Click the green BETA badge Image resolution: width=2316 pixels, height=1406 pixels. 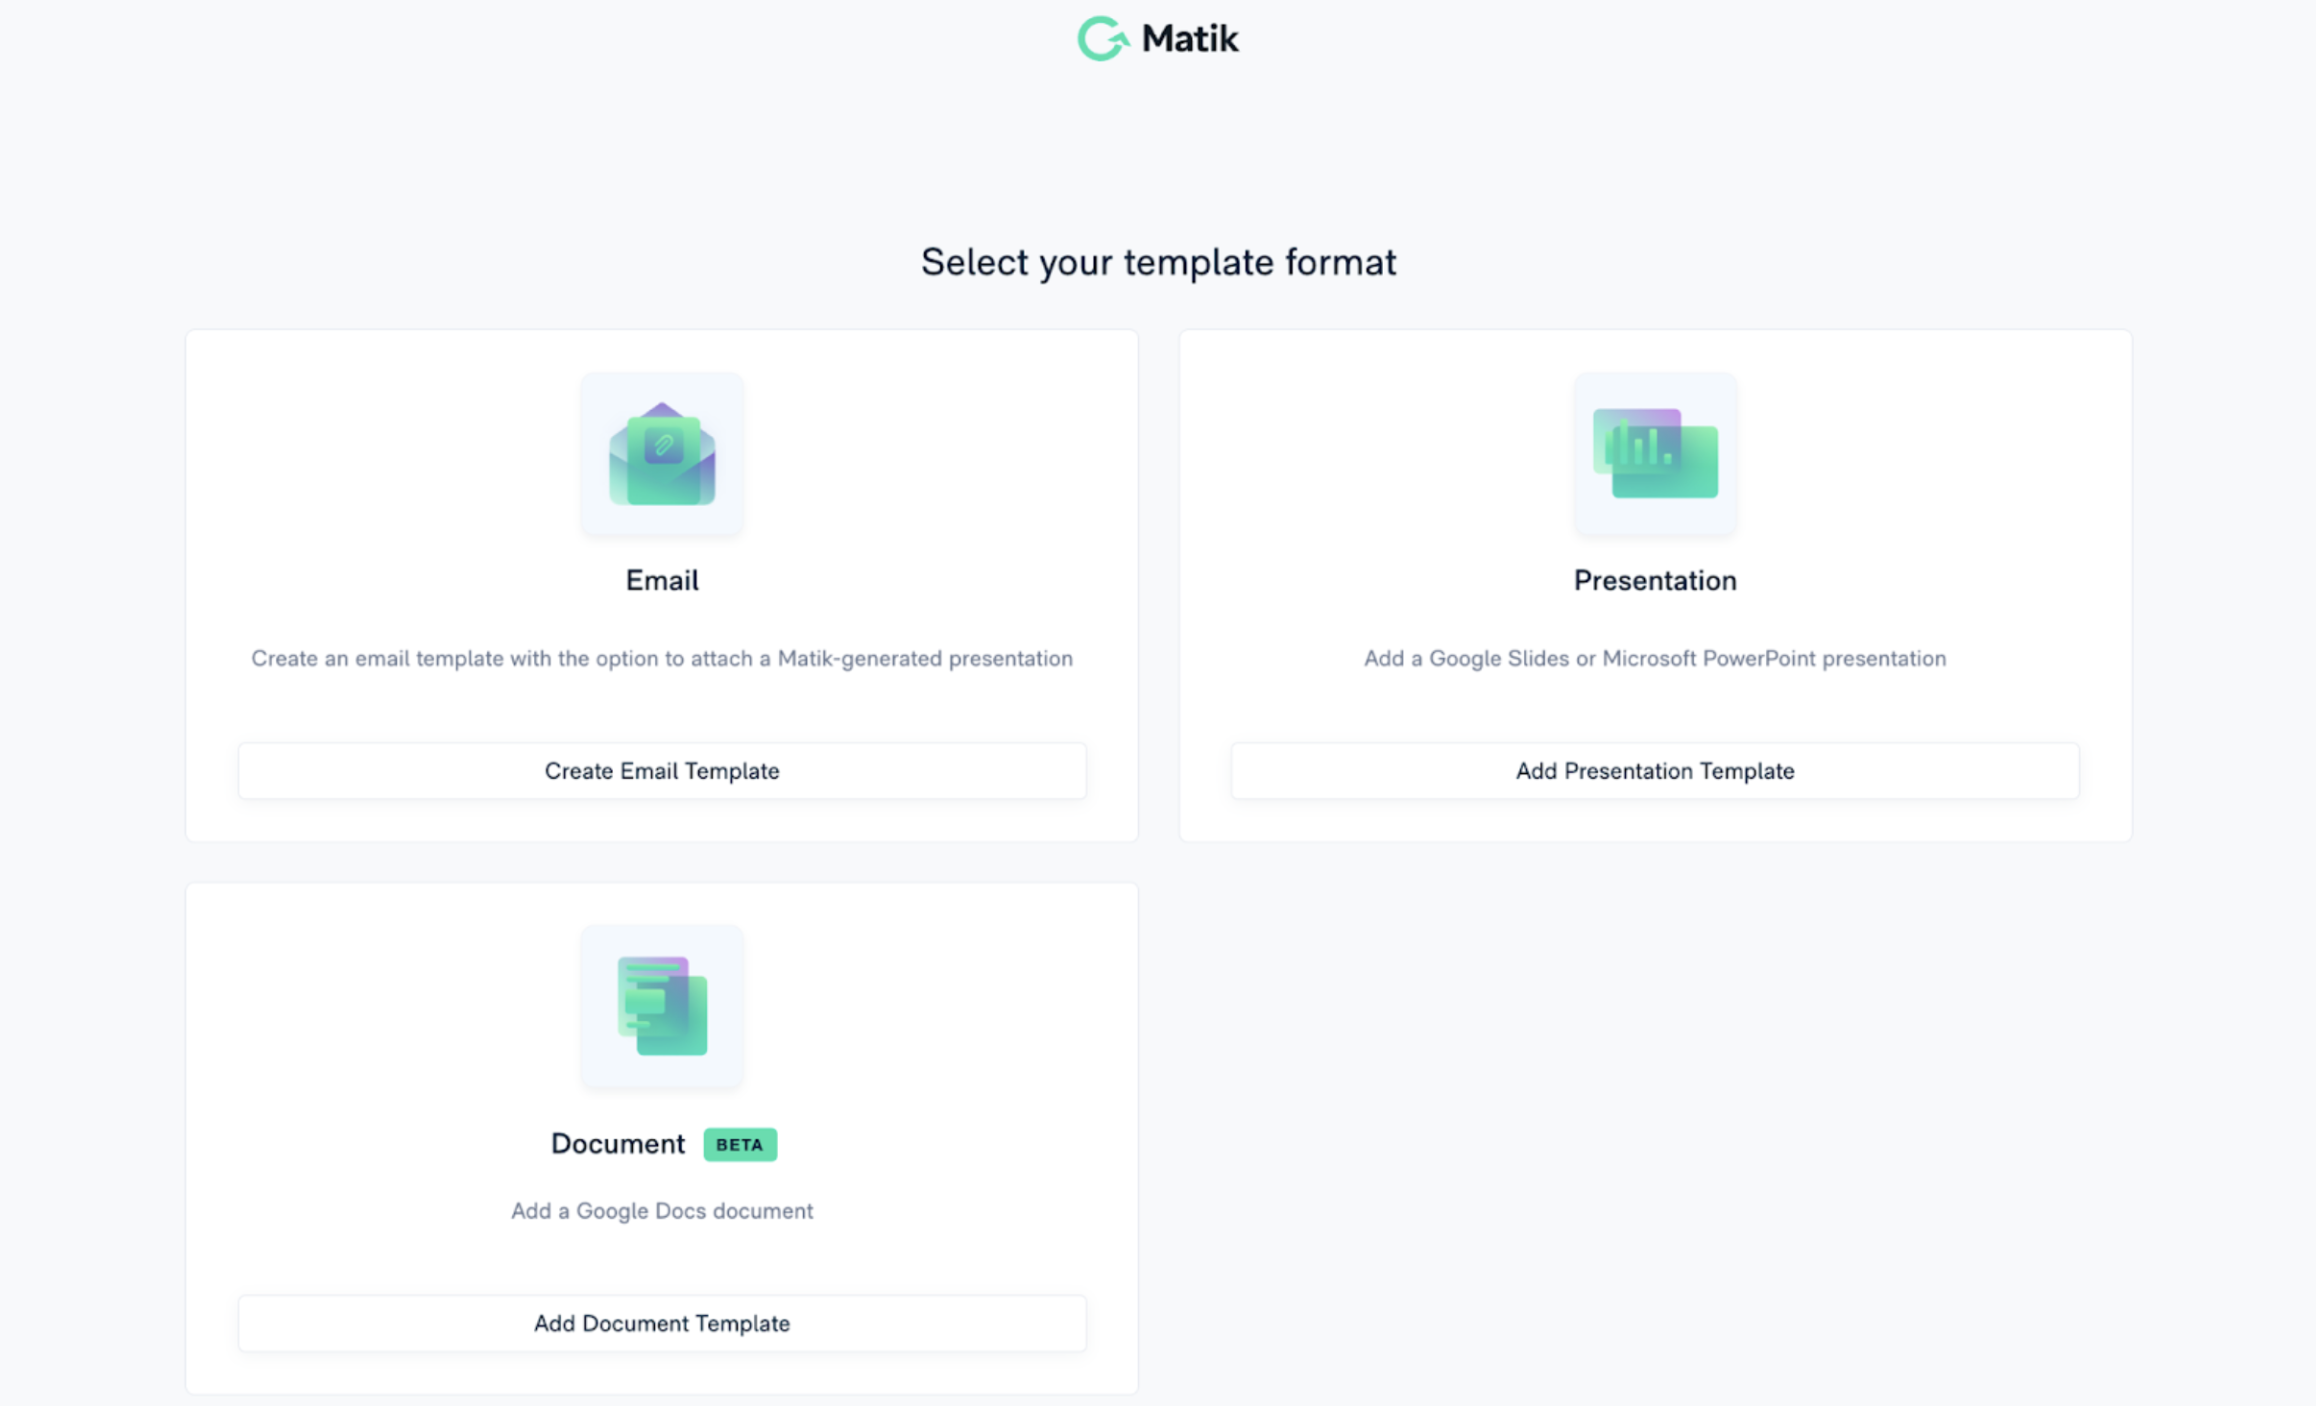click(x=740, y=1144)
